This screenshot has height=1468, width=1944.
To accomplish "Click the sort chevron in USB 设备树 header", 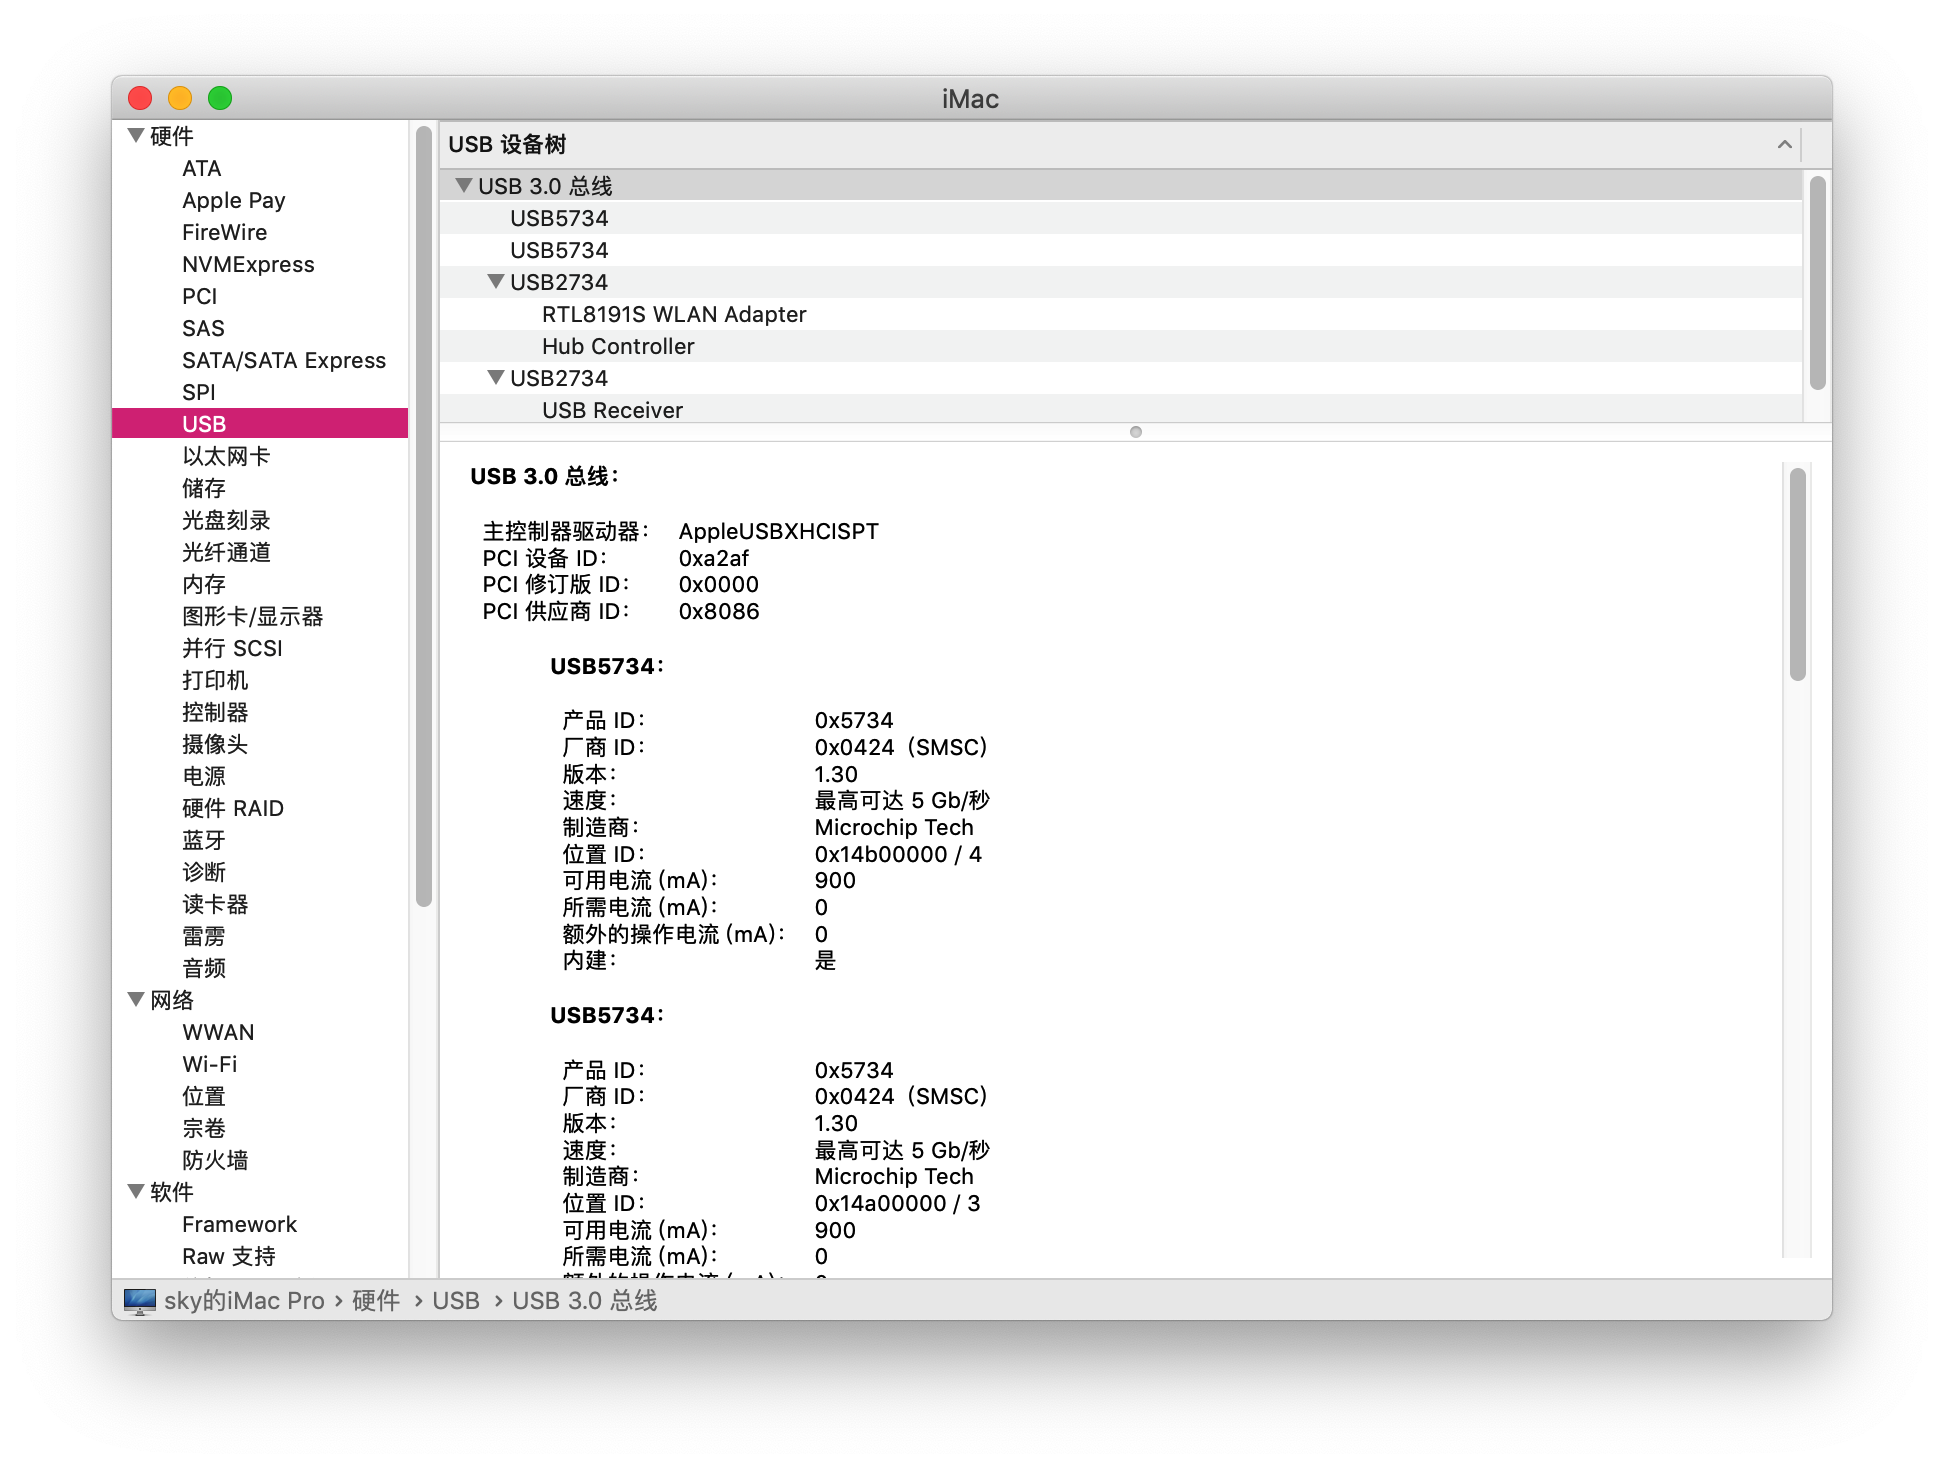I will [1784, 144].
